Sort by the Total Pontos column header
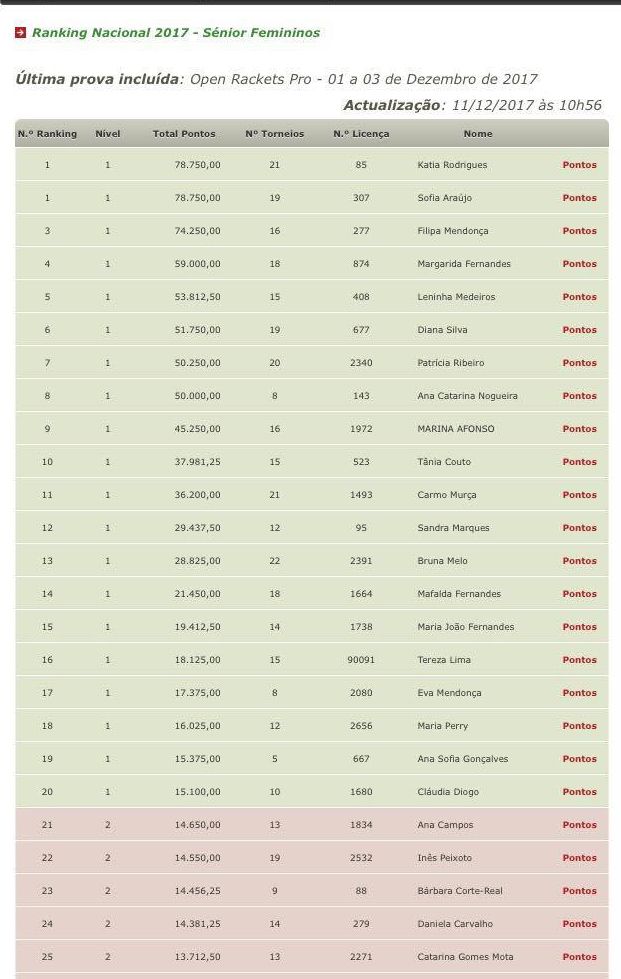Viewport: 621px width, 979px height. 184,133
